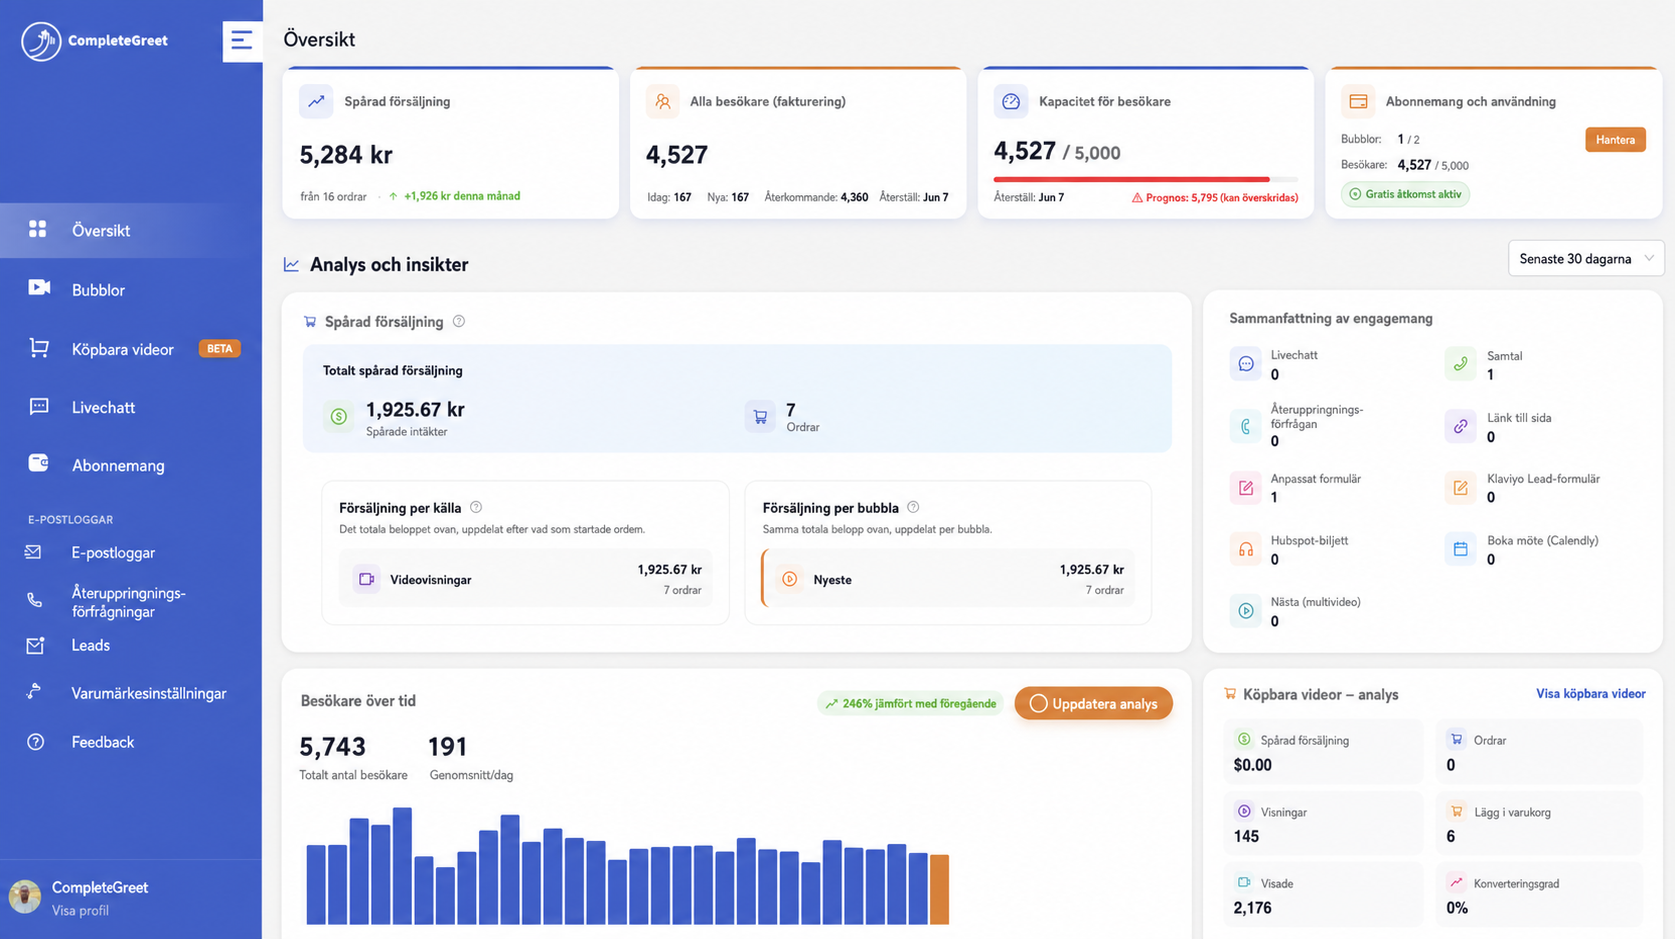The width and height of the screenshot is (1675, 939).
Task: Click the Anpassat formulär icon
Action: pos(1245,488)
